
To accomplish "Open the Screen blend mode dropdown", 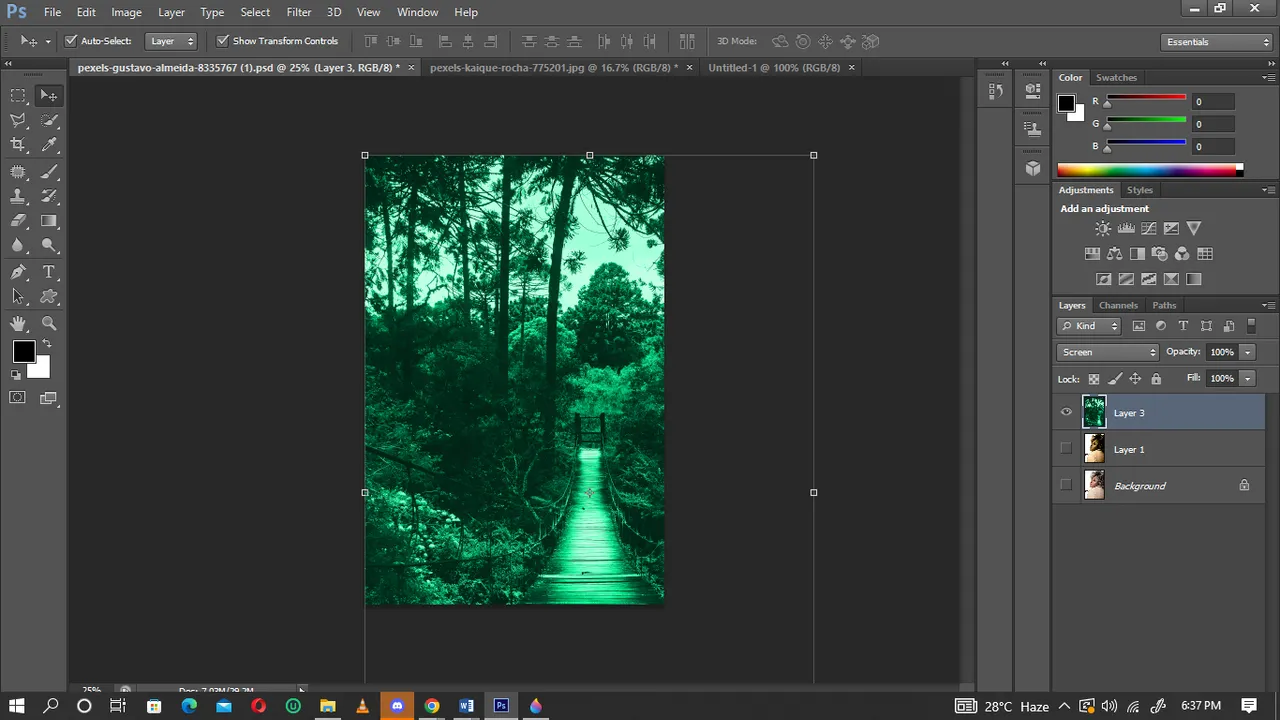I will point(1107,352).
